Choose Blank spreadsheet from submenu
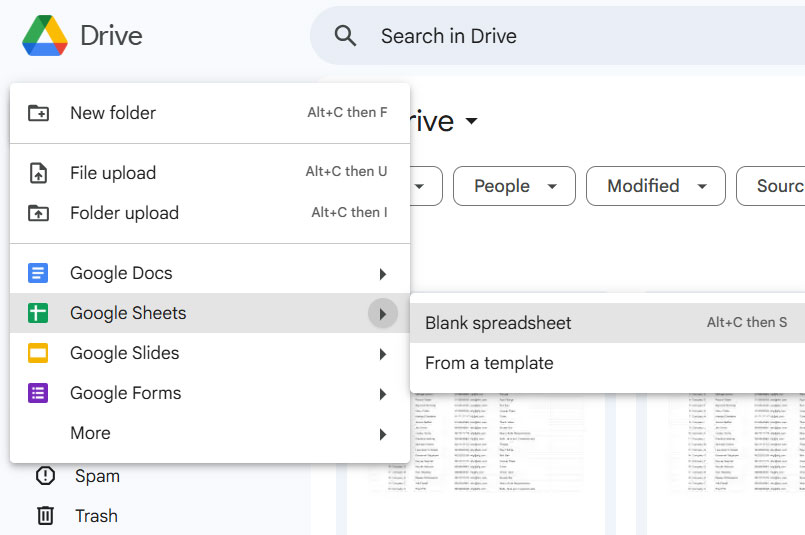The image size is (805, 535). [607, 323]
